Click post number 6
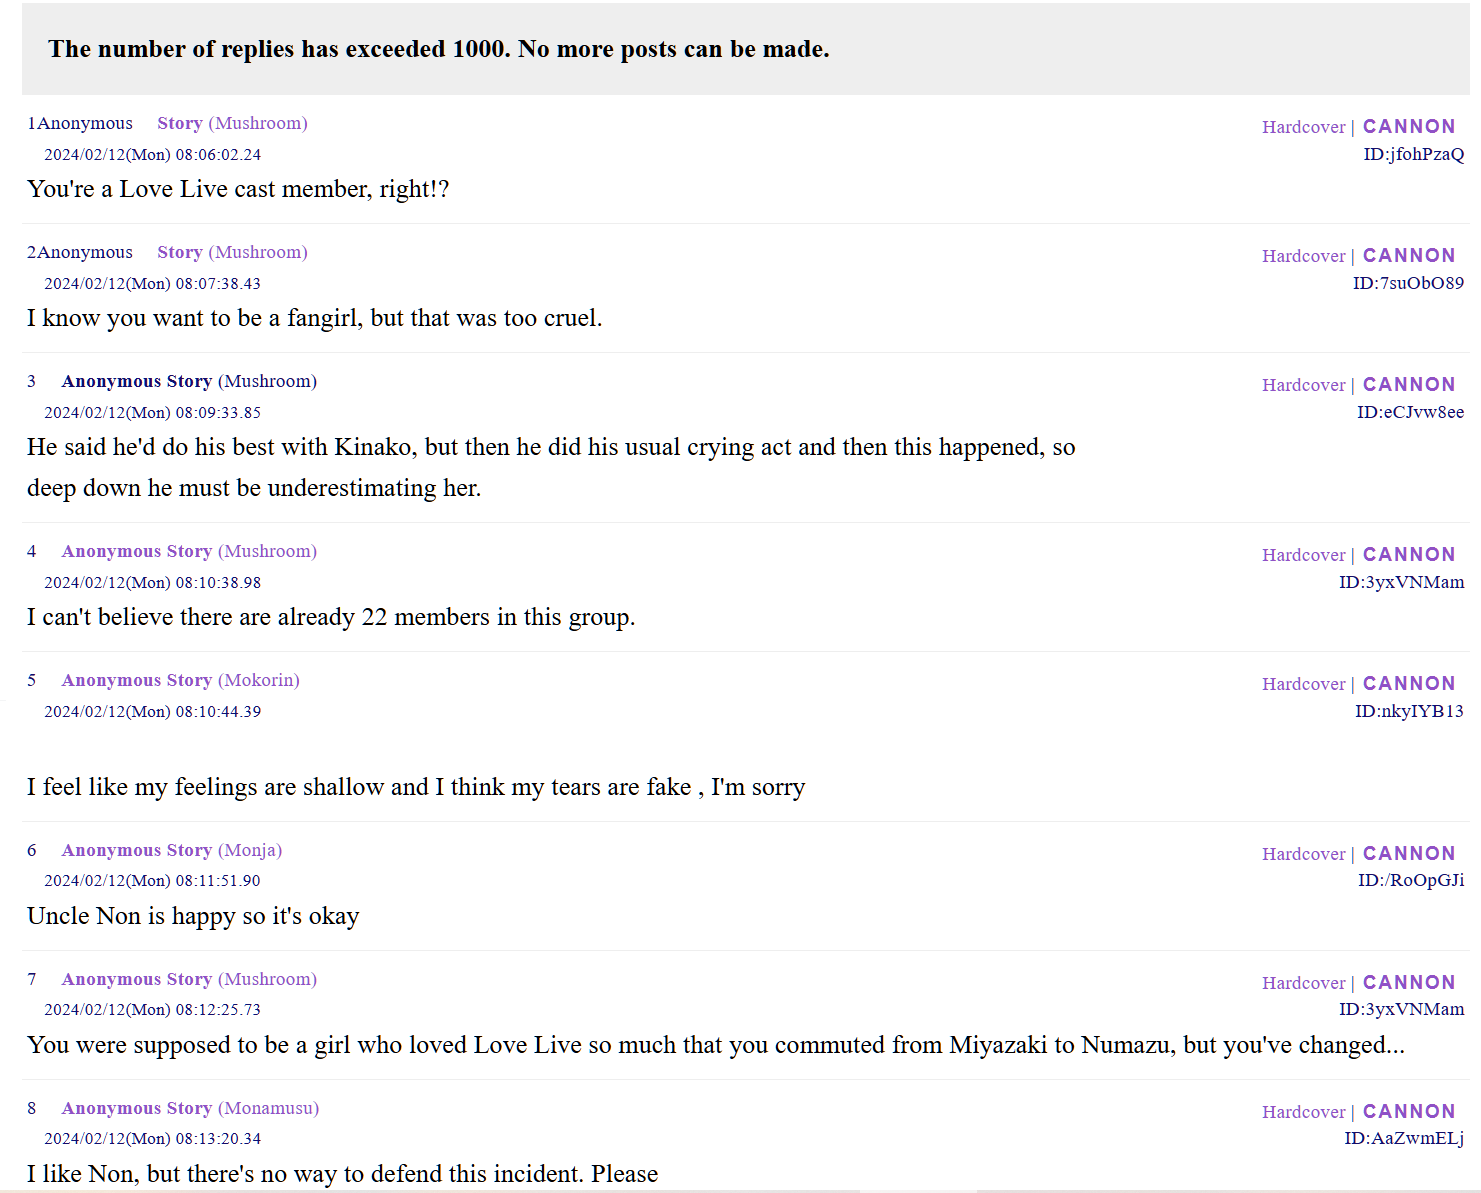Screen dimensions: 1481x1193 pyautogui.click(x=32, y=850)
